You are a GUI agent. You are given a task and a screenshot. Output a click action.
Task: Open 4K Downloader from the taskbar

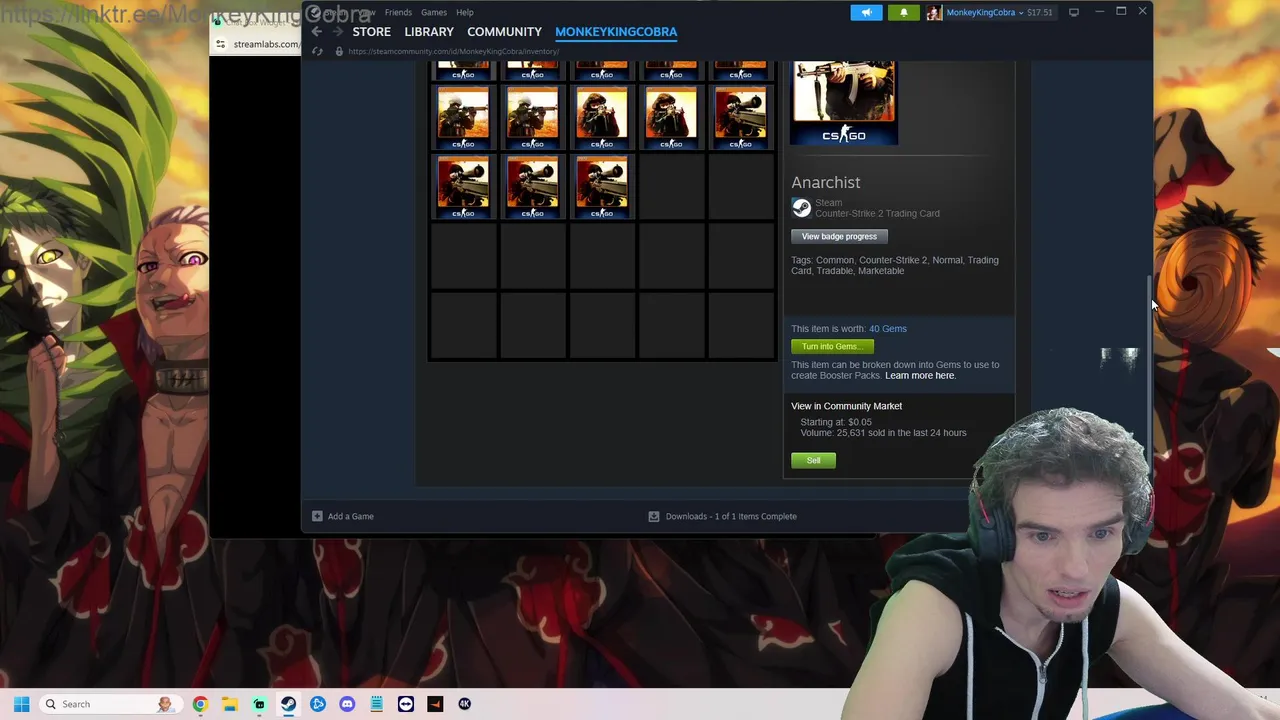pyautogui.click(x=464, y=704)
